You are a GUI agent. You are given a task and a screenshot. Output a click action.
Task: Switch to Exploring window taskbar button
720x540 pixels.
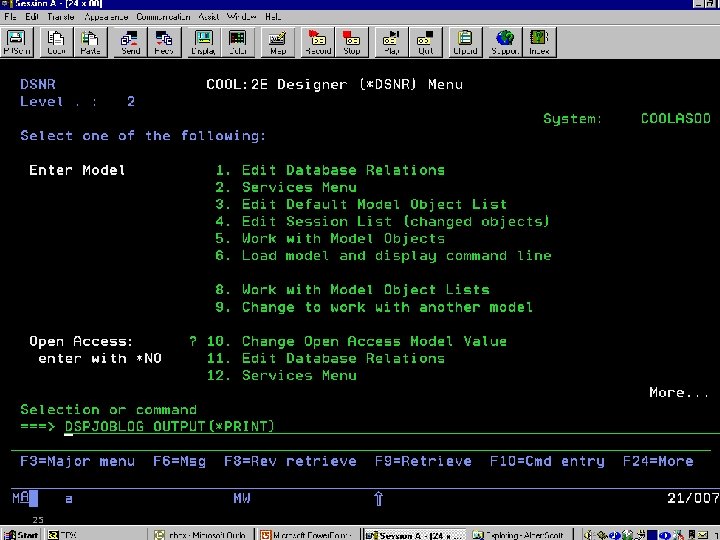[x=520, y=534]
